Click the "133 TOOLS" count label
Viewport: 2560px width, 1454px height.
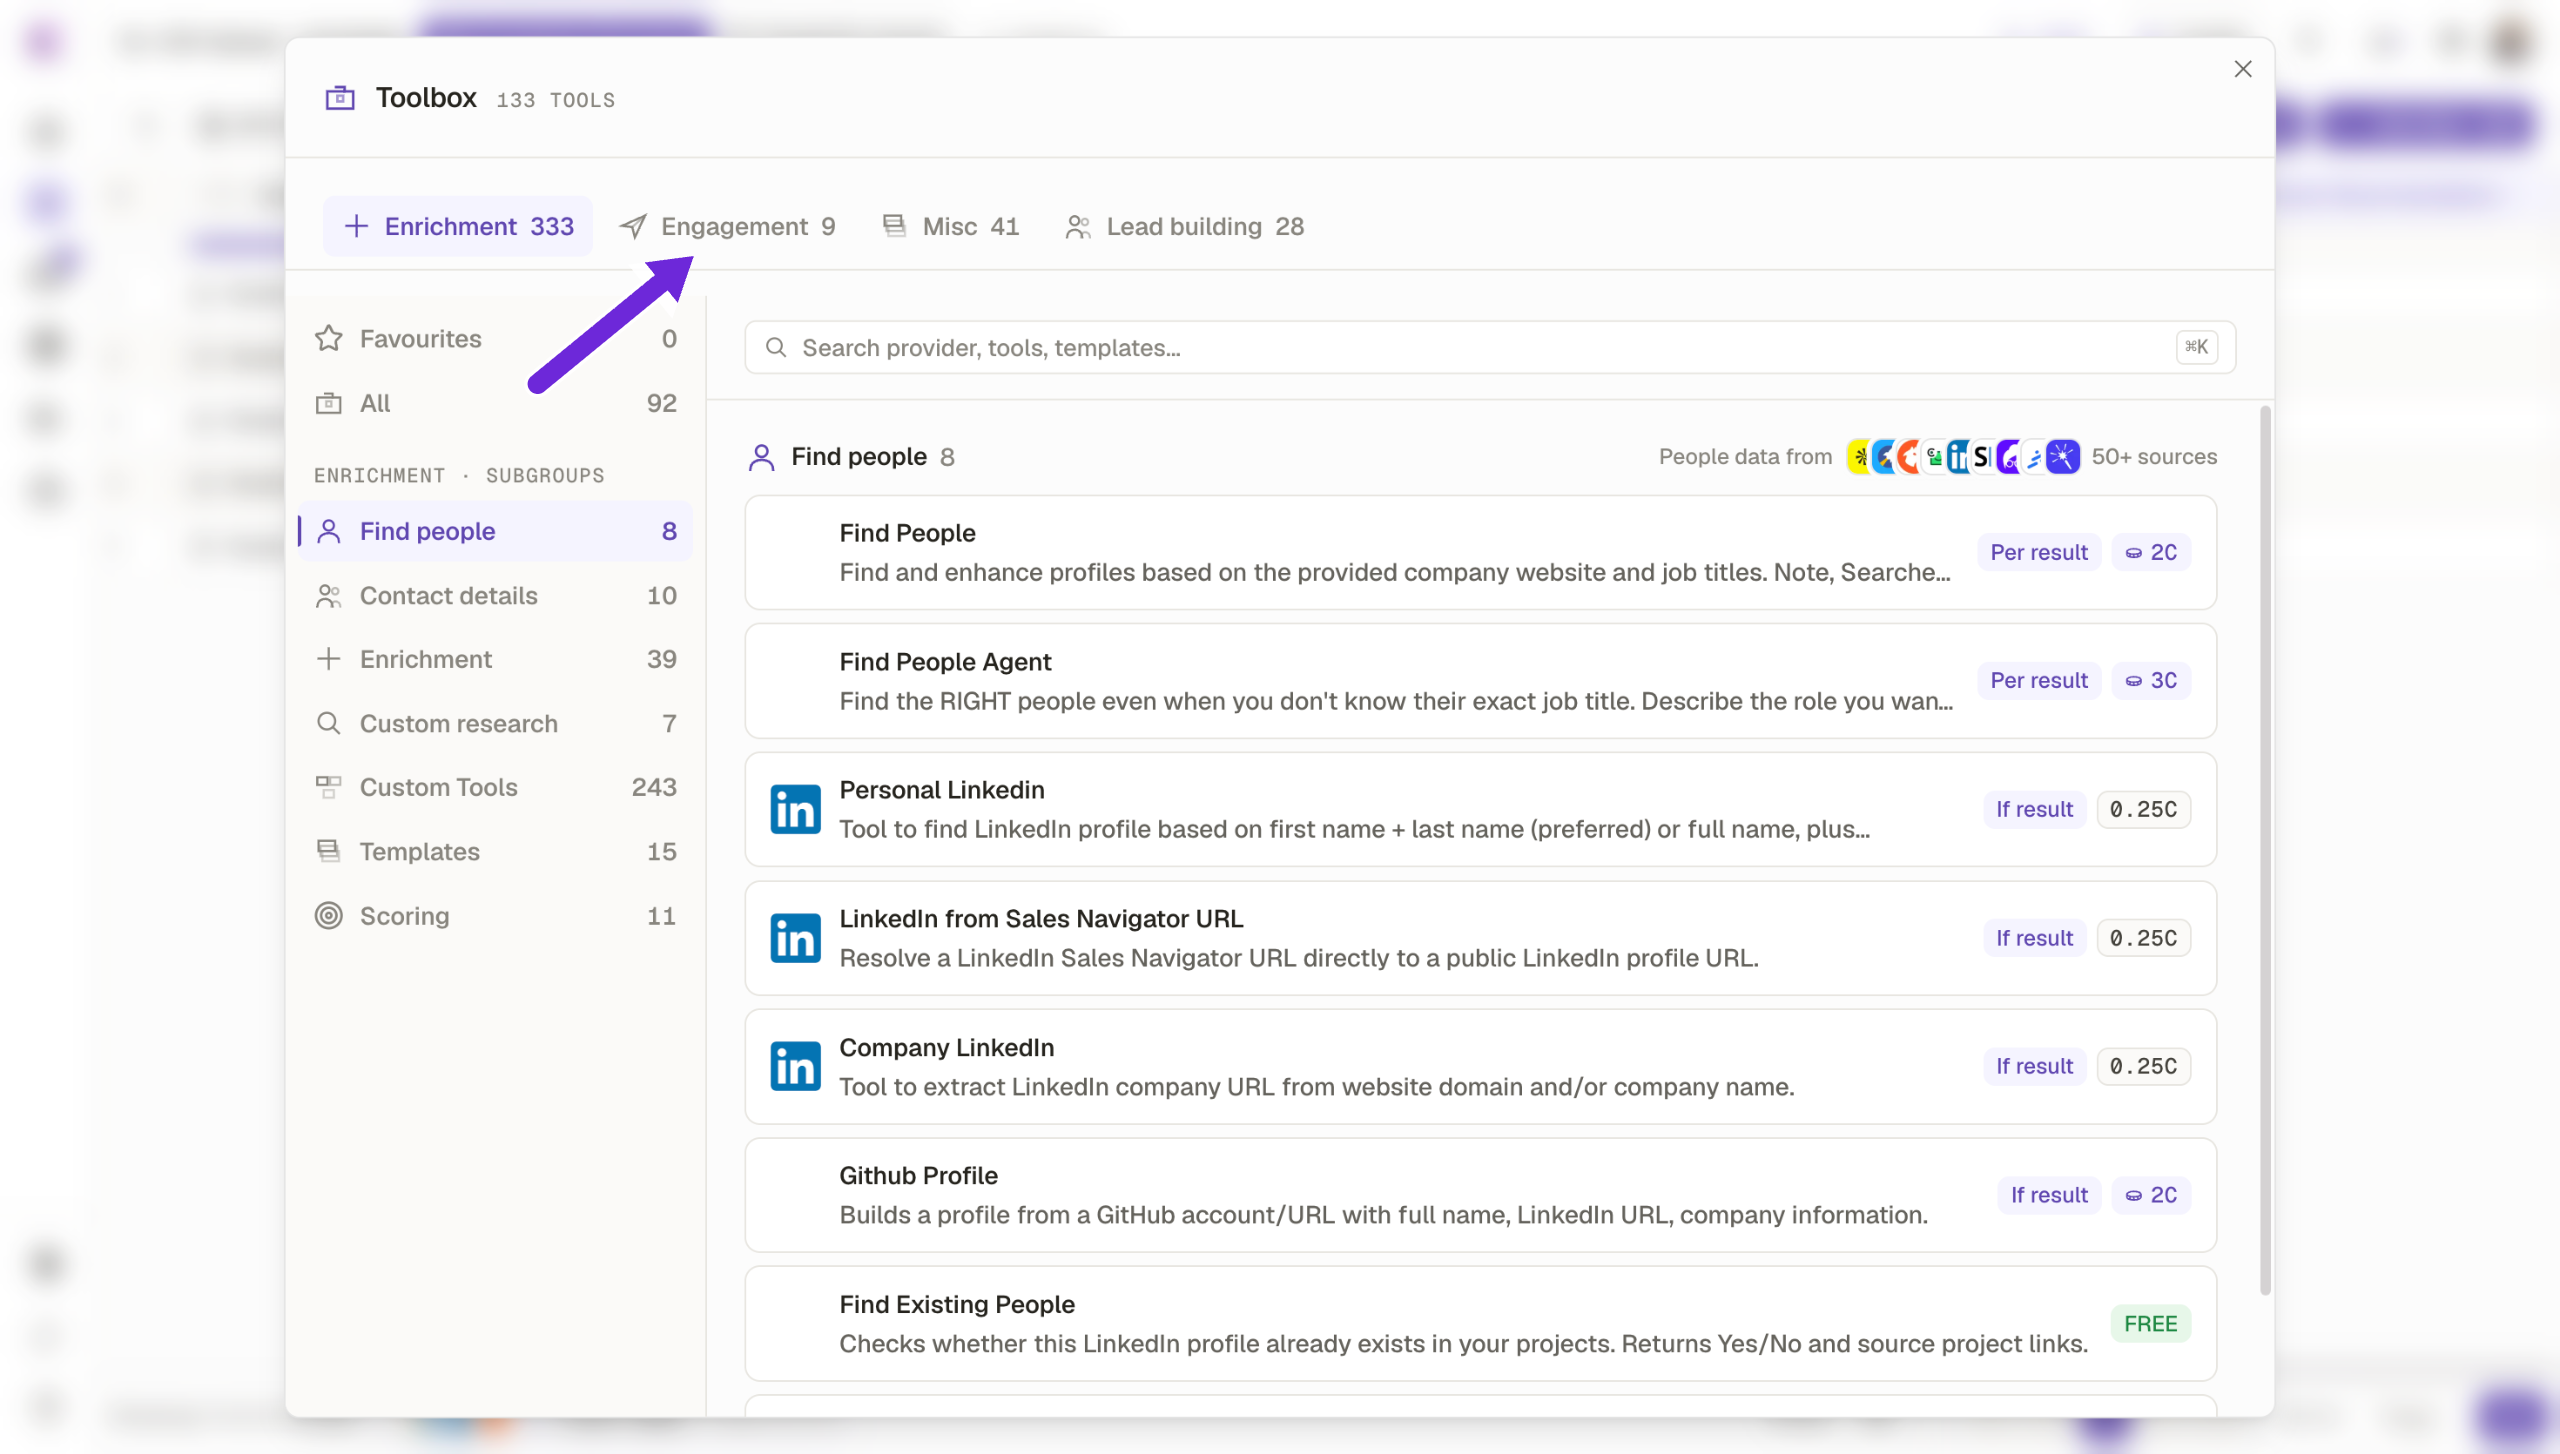[x=556, y=101]
